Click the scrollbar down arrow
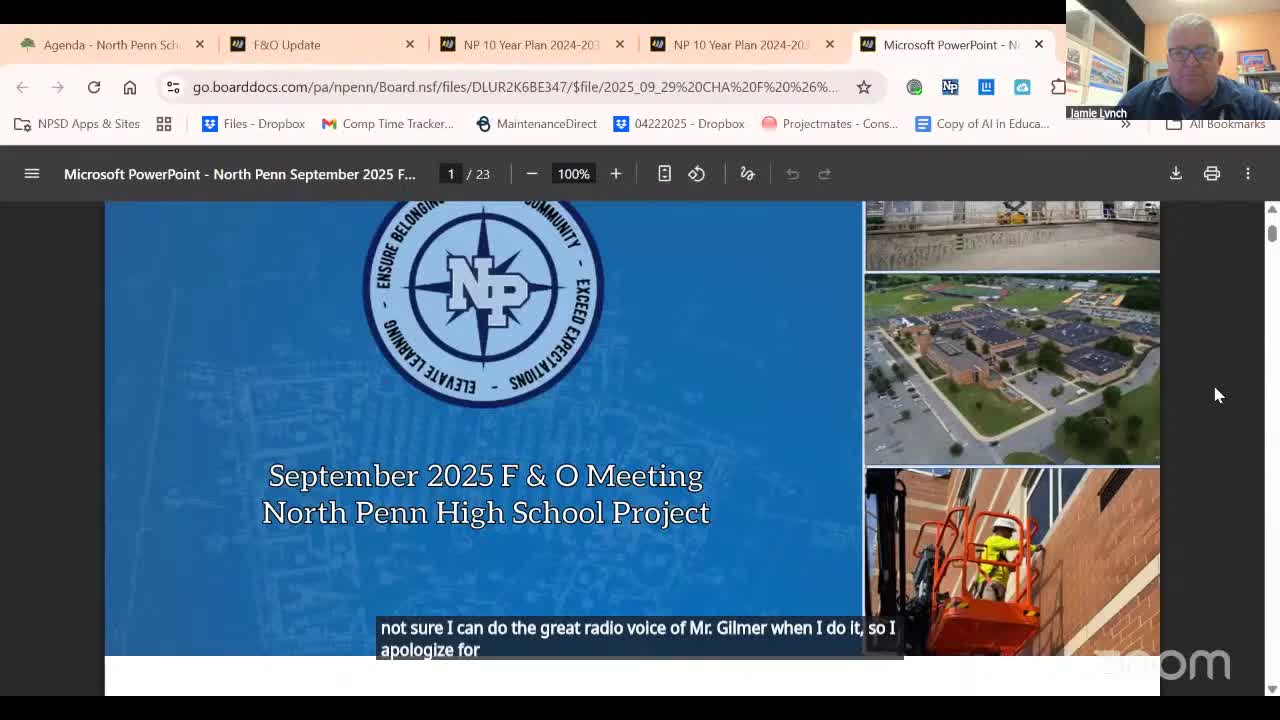1280x720 pixels. coord(1272,689)
